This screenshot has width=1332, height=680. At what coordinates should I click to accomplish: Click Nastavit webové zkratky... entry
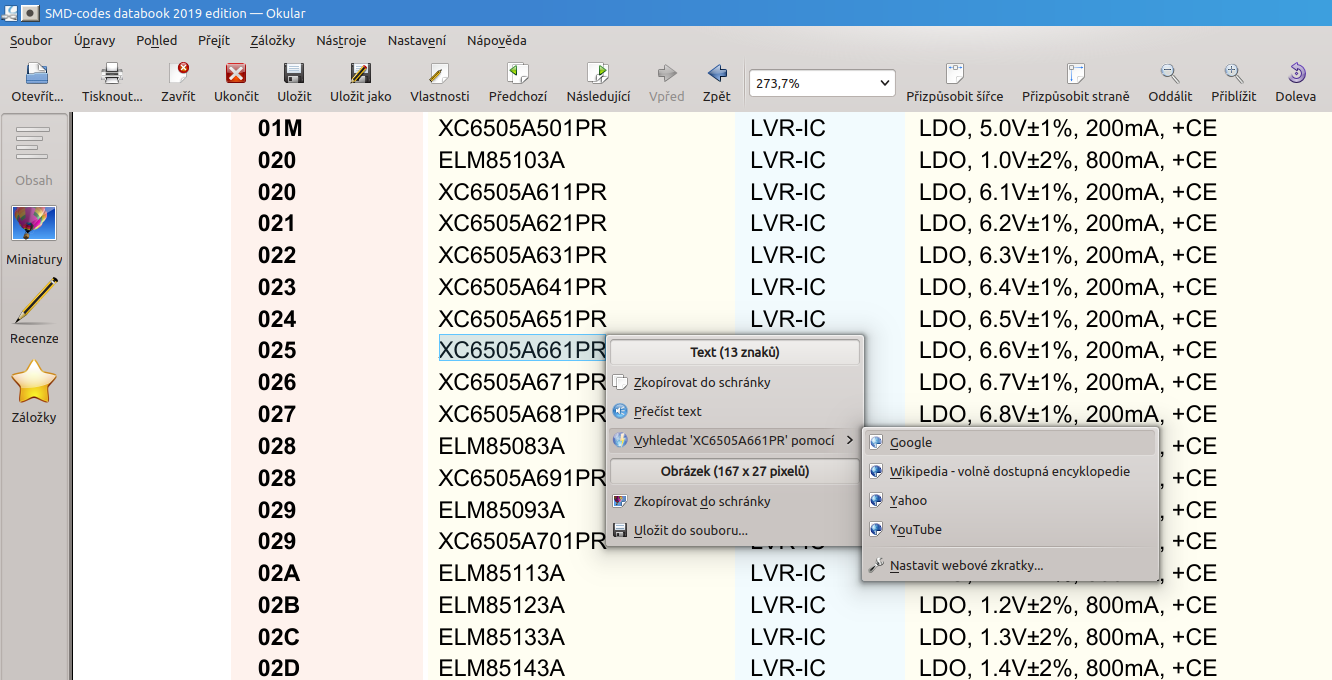coord(966,565)
